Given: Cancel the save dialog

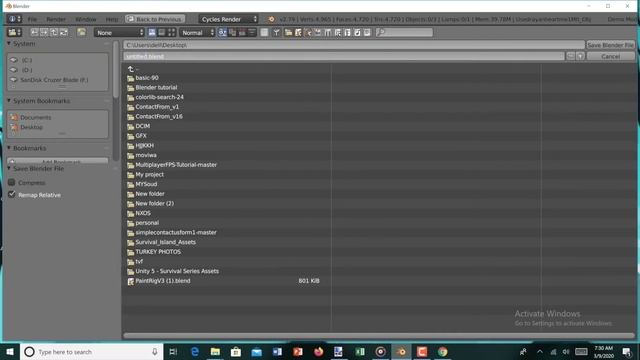Looking at the screenshot, I should pyautogui.click(x=611, y=56).
